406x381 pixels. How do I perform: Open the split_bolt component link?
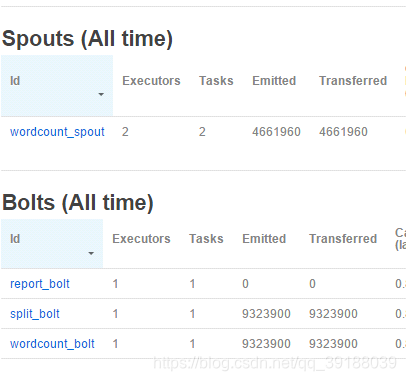click(35, 314)
